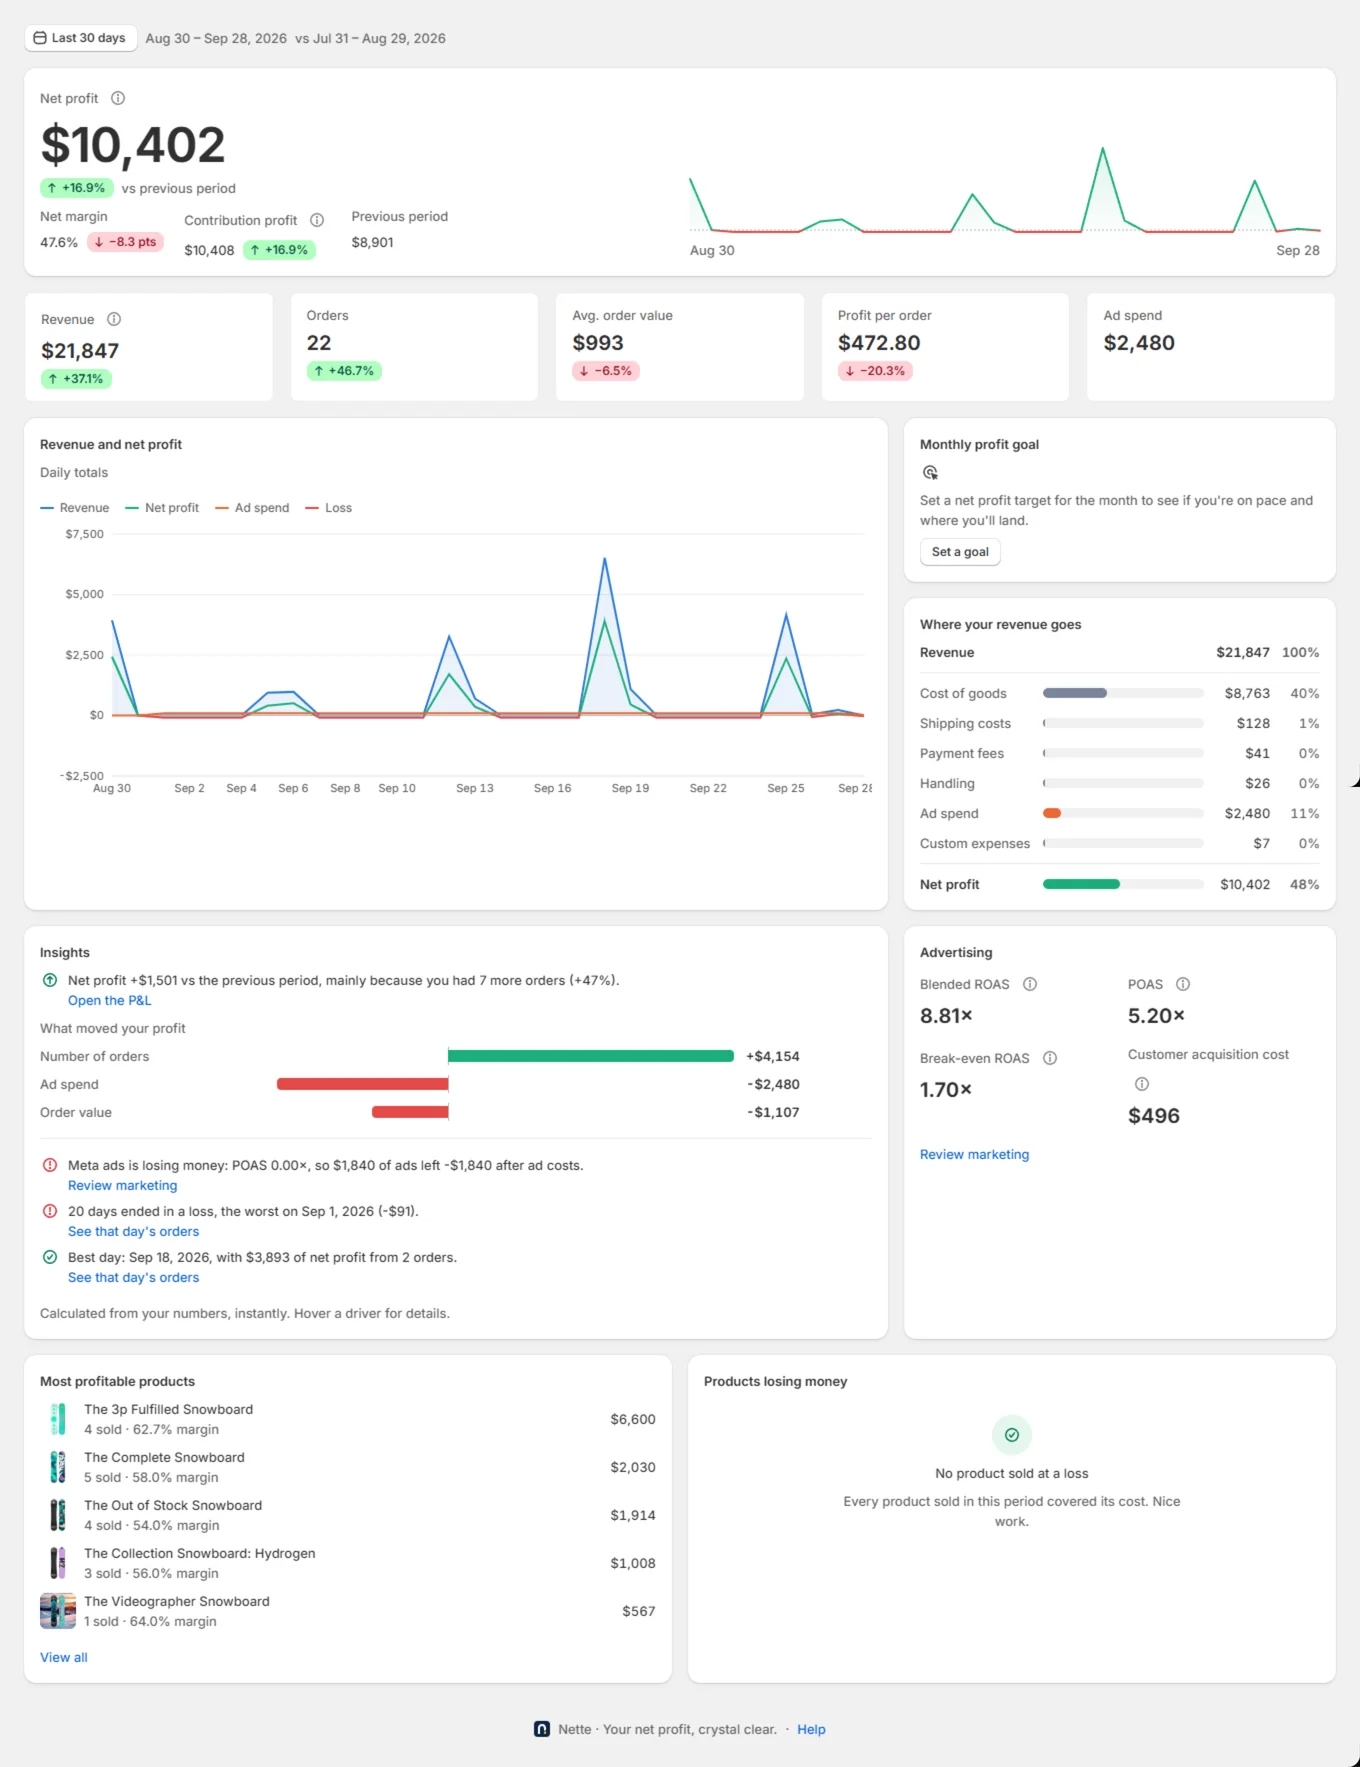Click the target icon in Monthly profit goal
The height and width of the screenshot is (1767, 1360).
[930, 472]
